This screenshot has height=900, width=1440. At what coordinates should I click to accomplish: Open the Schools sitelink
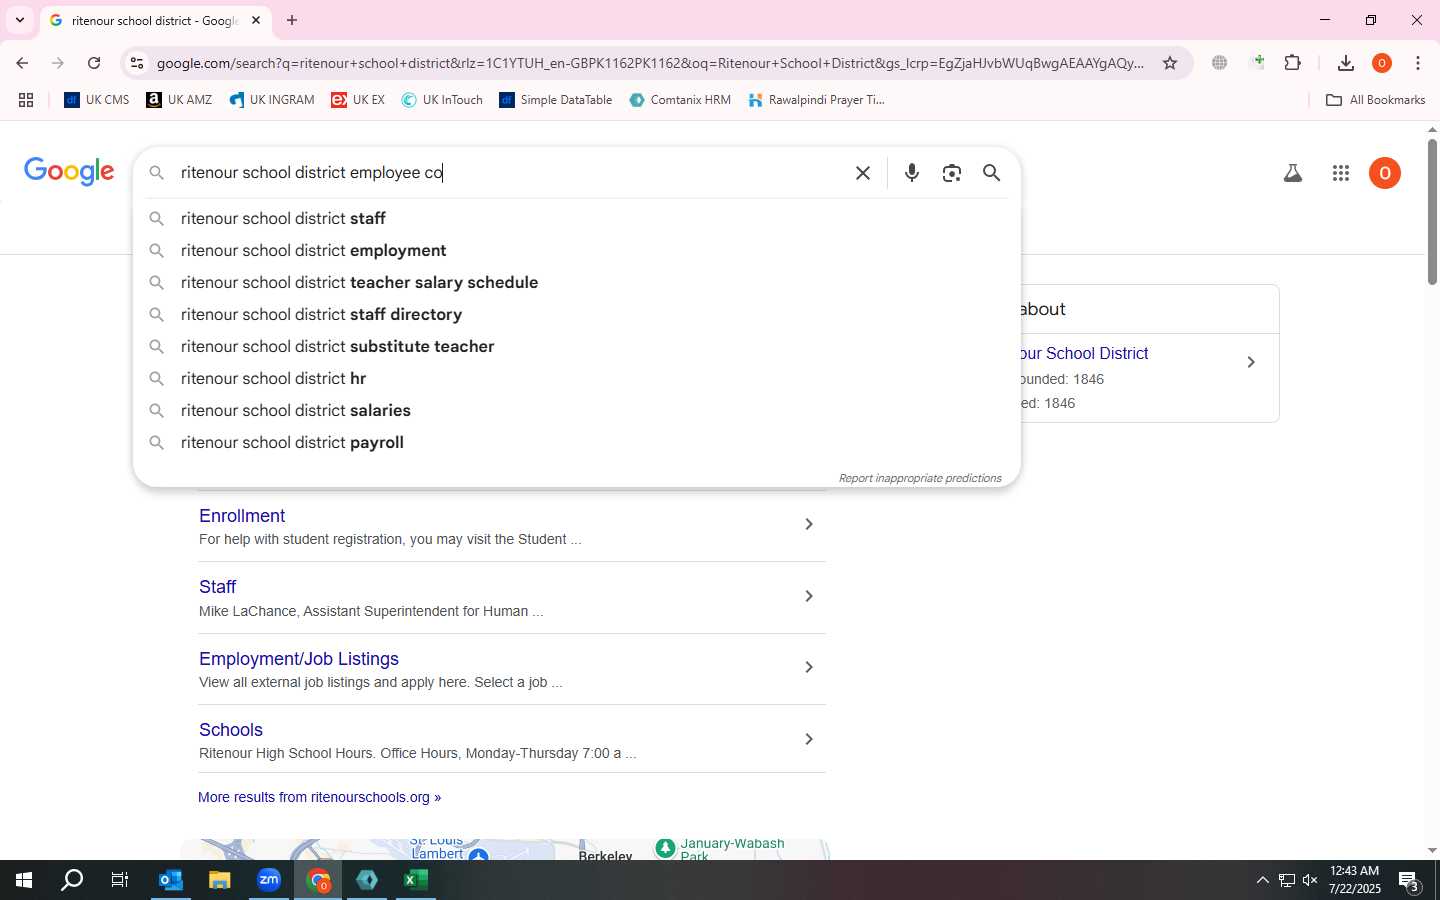[x=231, y=730]
